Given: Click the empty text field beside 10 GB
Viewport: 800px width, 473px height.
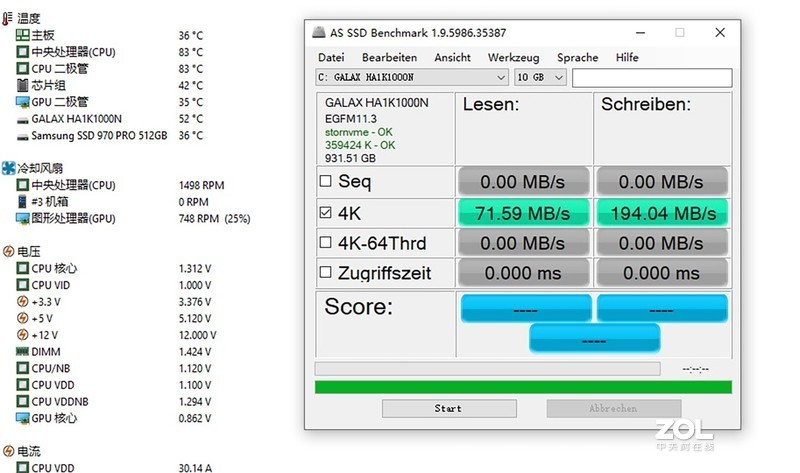Looking at the screenshot, I should pyautogui.click(x=652, y=78).
